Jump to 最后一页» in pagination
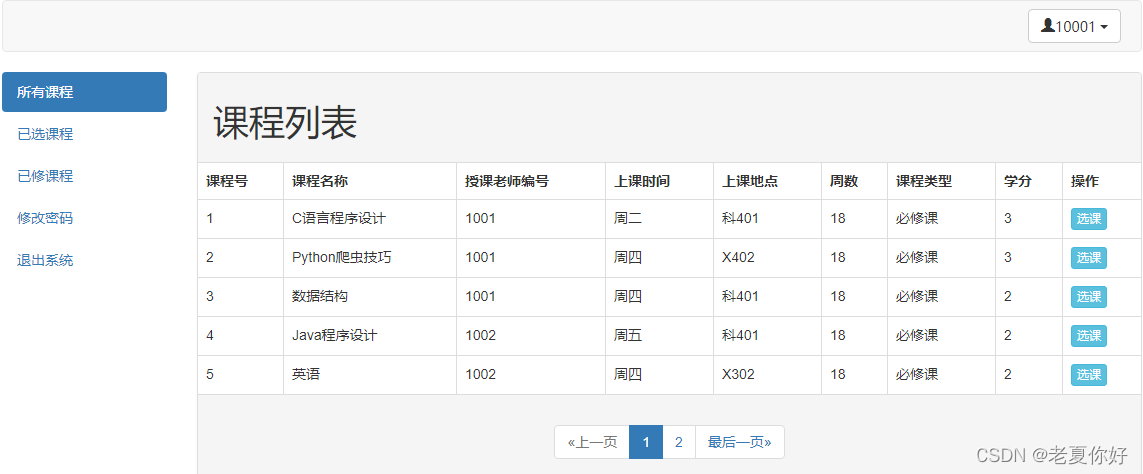 point(740,442)
